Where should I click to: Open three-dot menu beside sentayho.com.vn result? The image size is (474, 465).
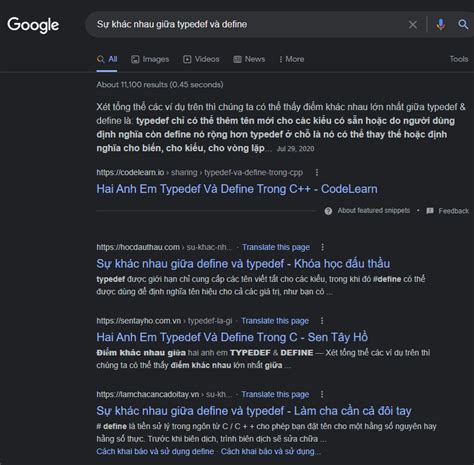tap(322, 321)
